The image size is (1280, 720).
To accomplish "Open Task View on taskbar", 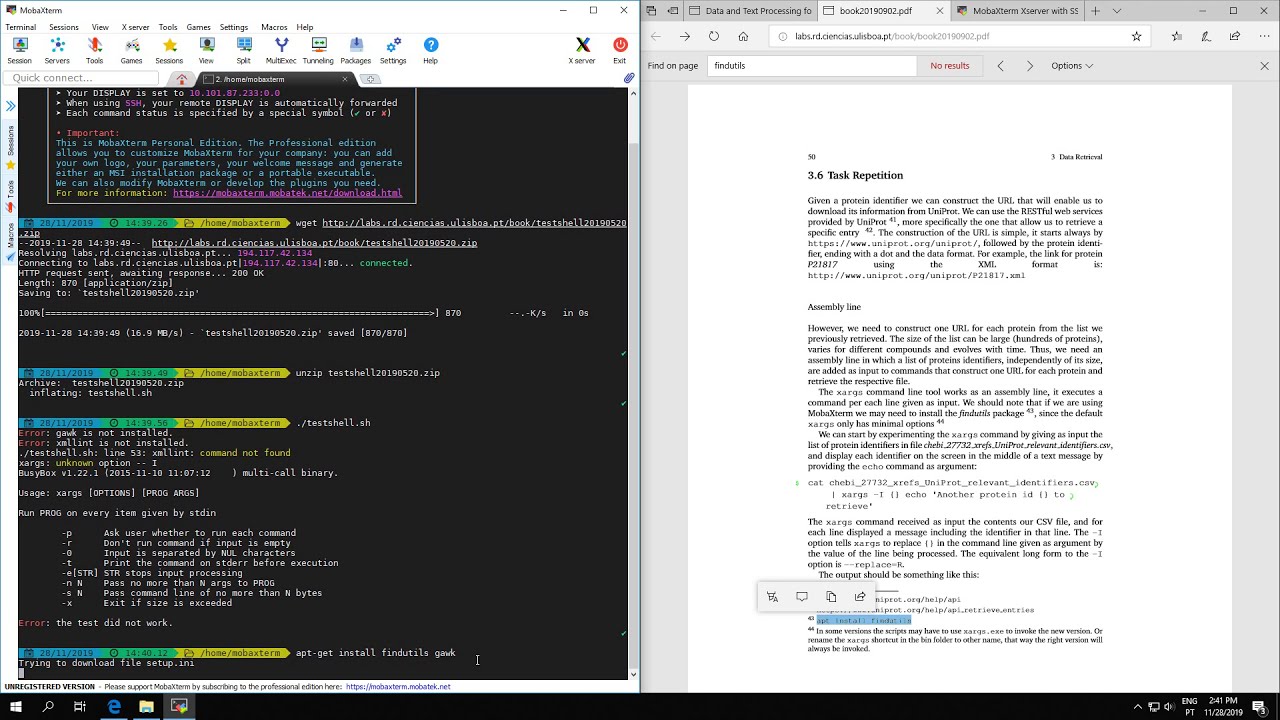I will coord(80,706).
